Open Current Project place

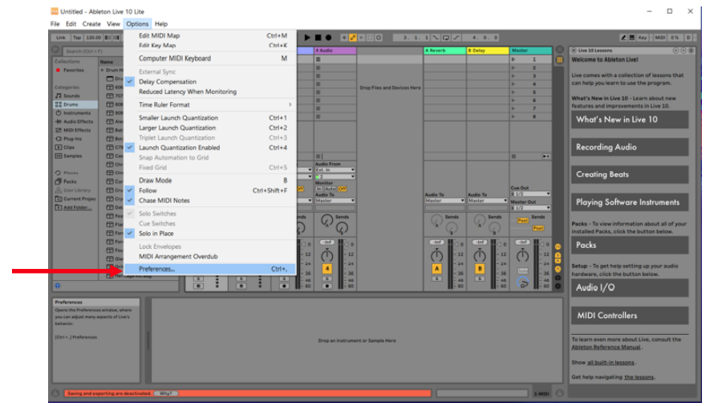75,198
